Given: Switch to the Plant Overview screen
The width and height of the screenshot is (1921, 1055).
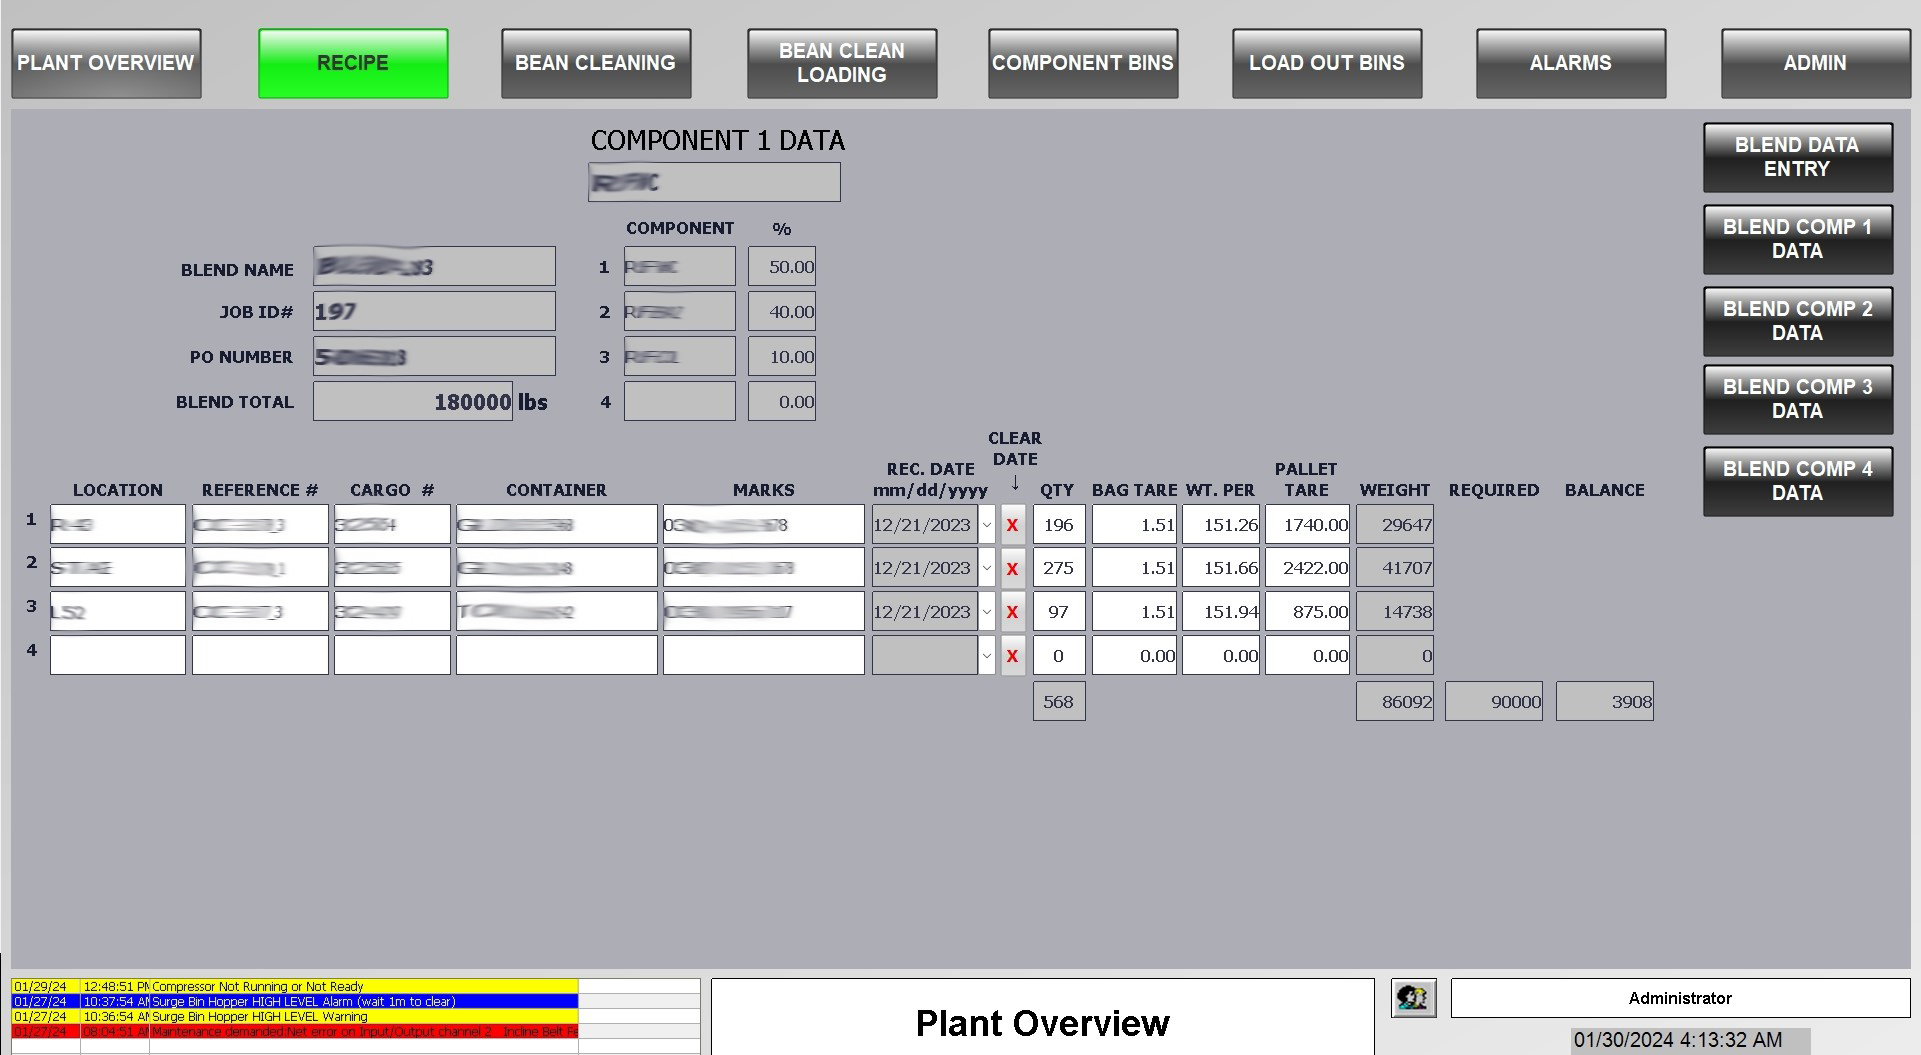Looking at the screenshot, I should coord(106,63).
